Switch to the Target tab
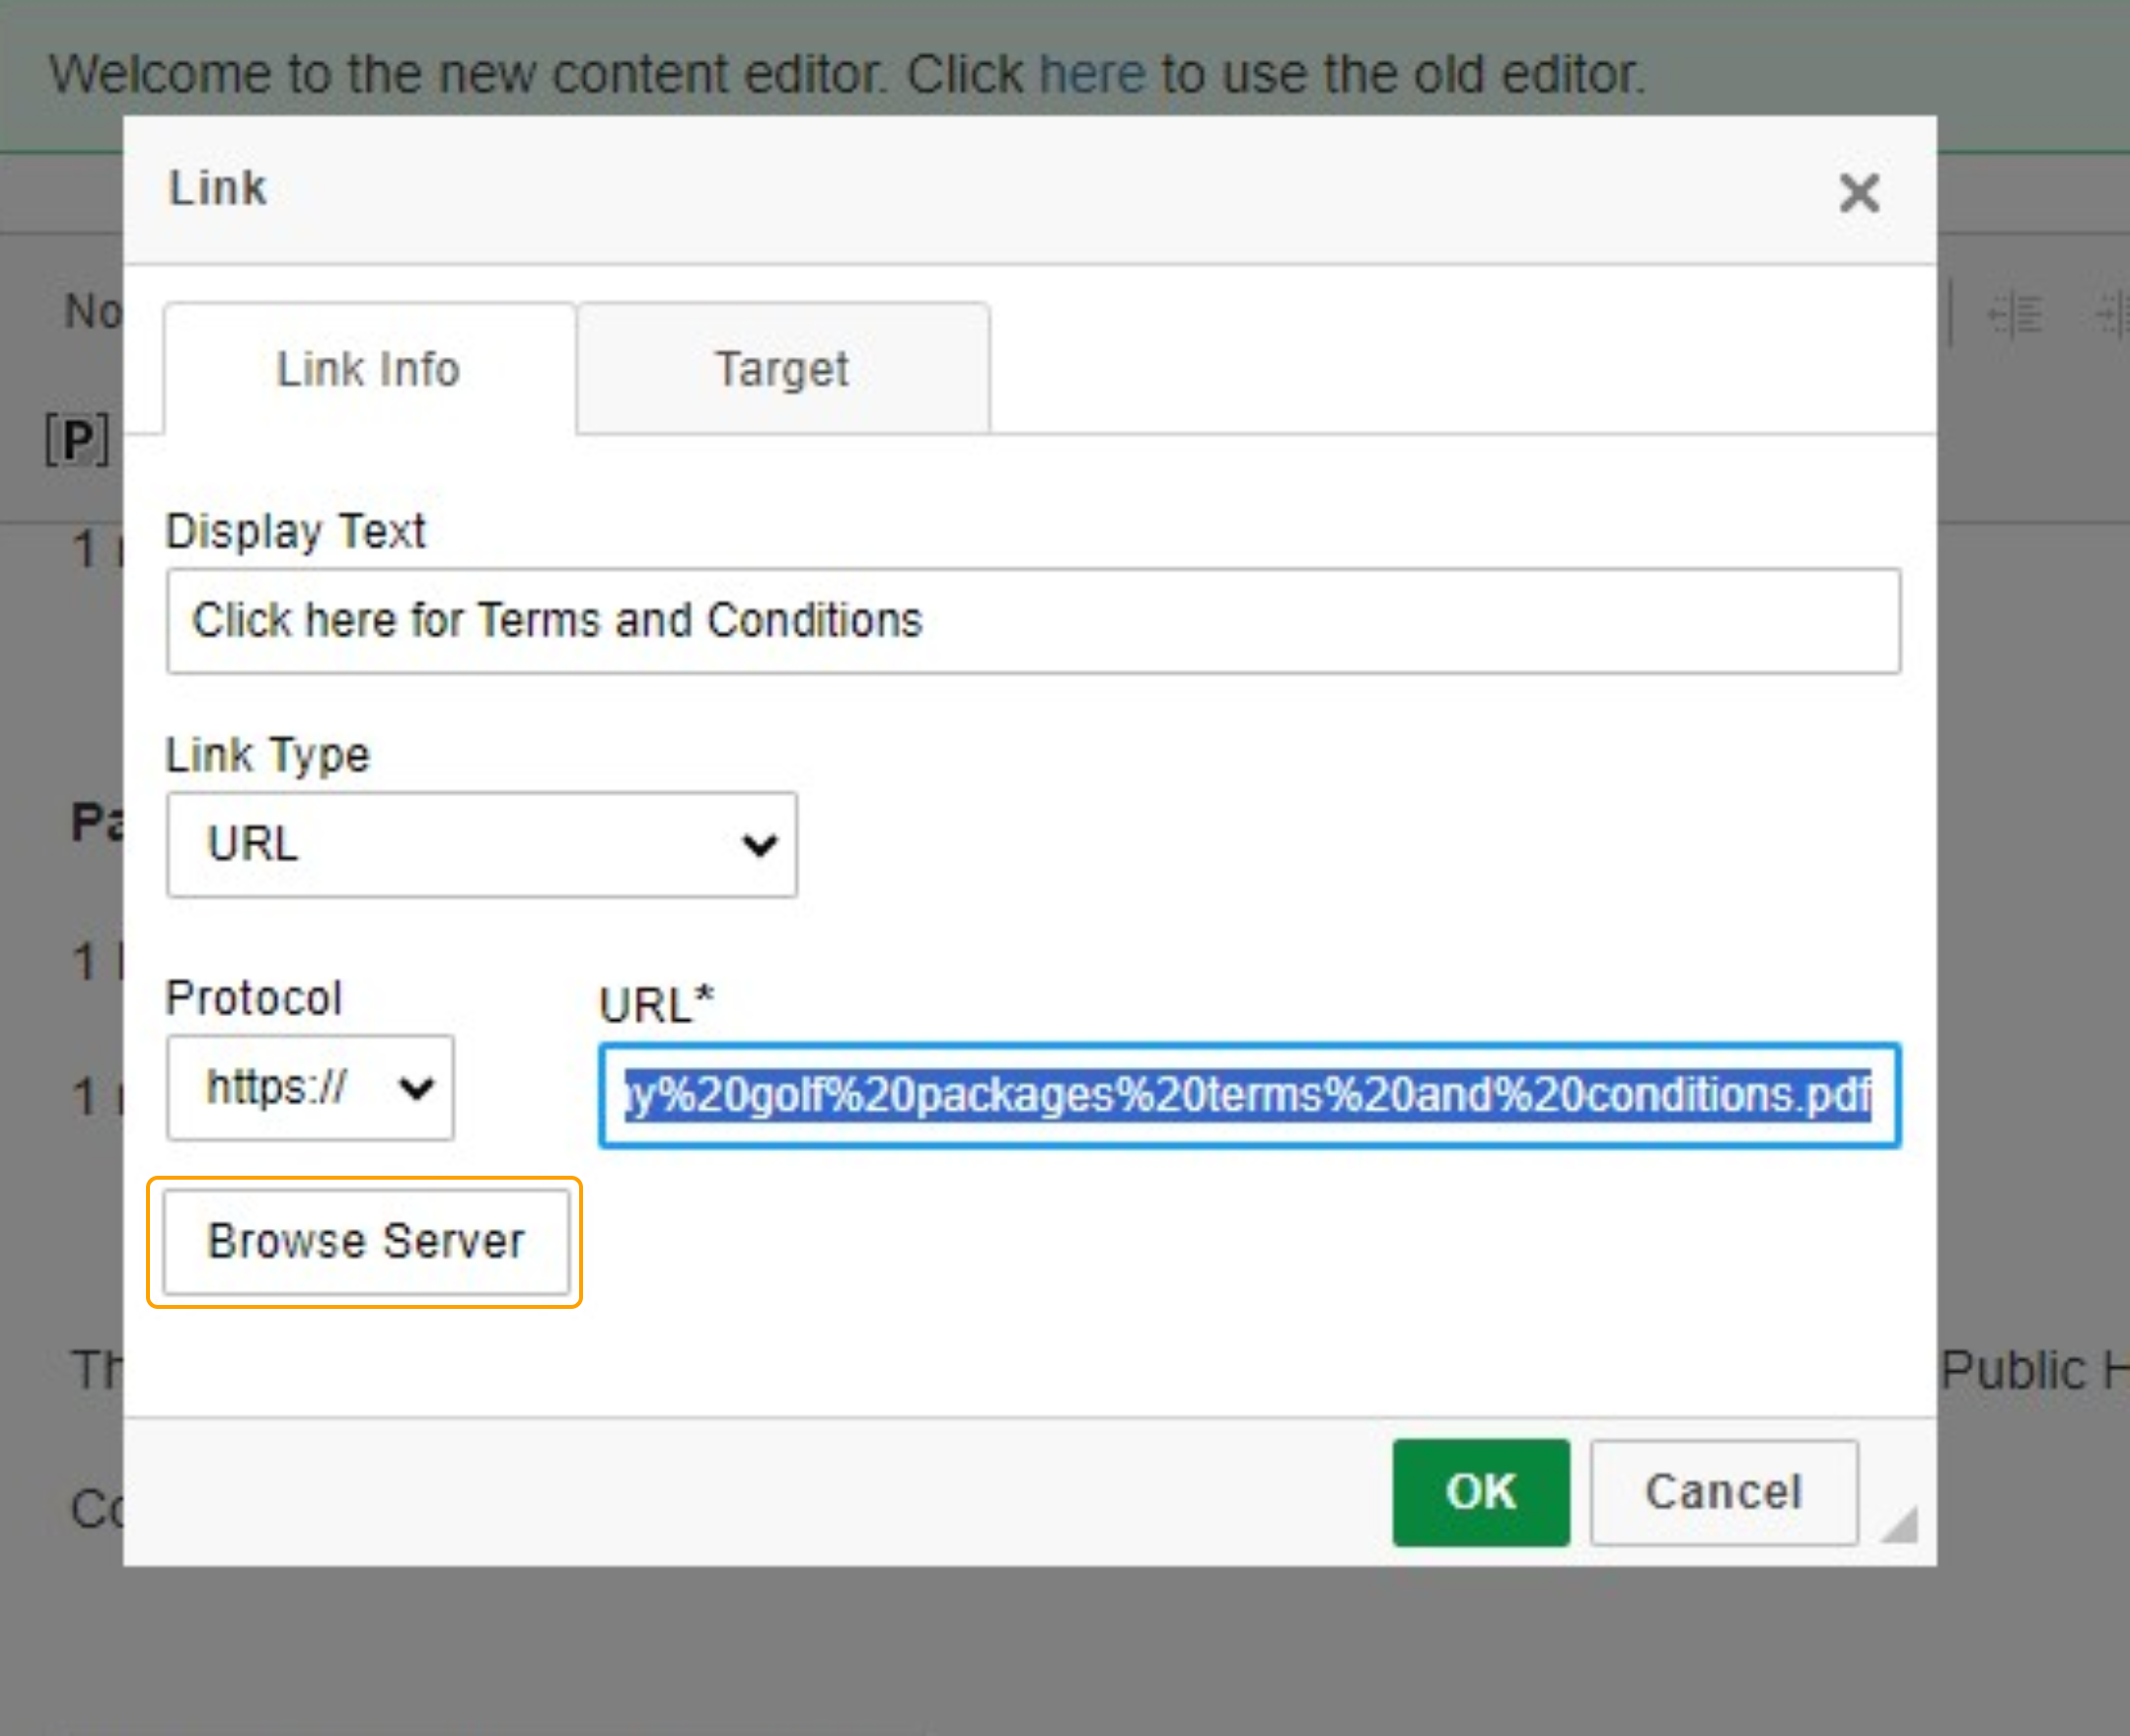This screenshot has height=1736, width=2130. (782, 369)
